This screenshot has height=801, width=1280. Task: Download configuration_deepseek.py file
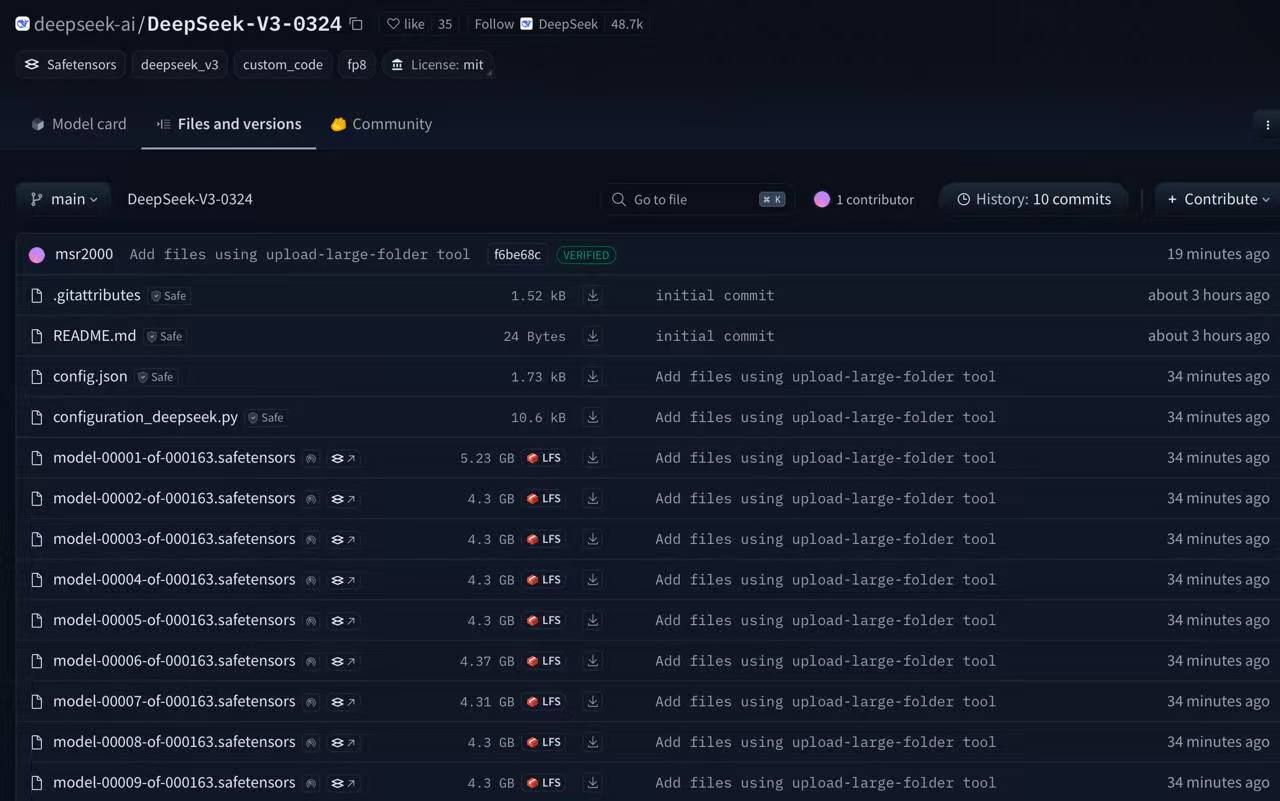pyautogui.click(x=593, y=417)
